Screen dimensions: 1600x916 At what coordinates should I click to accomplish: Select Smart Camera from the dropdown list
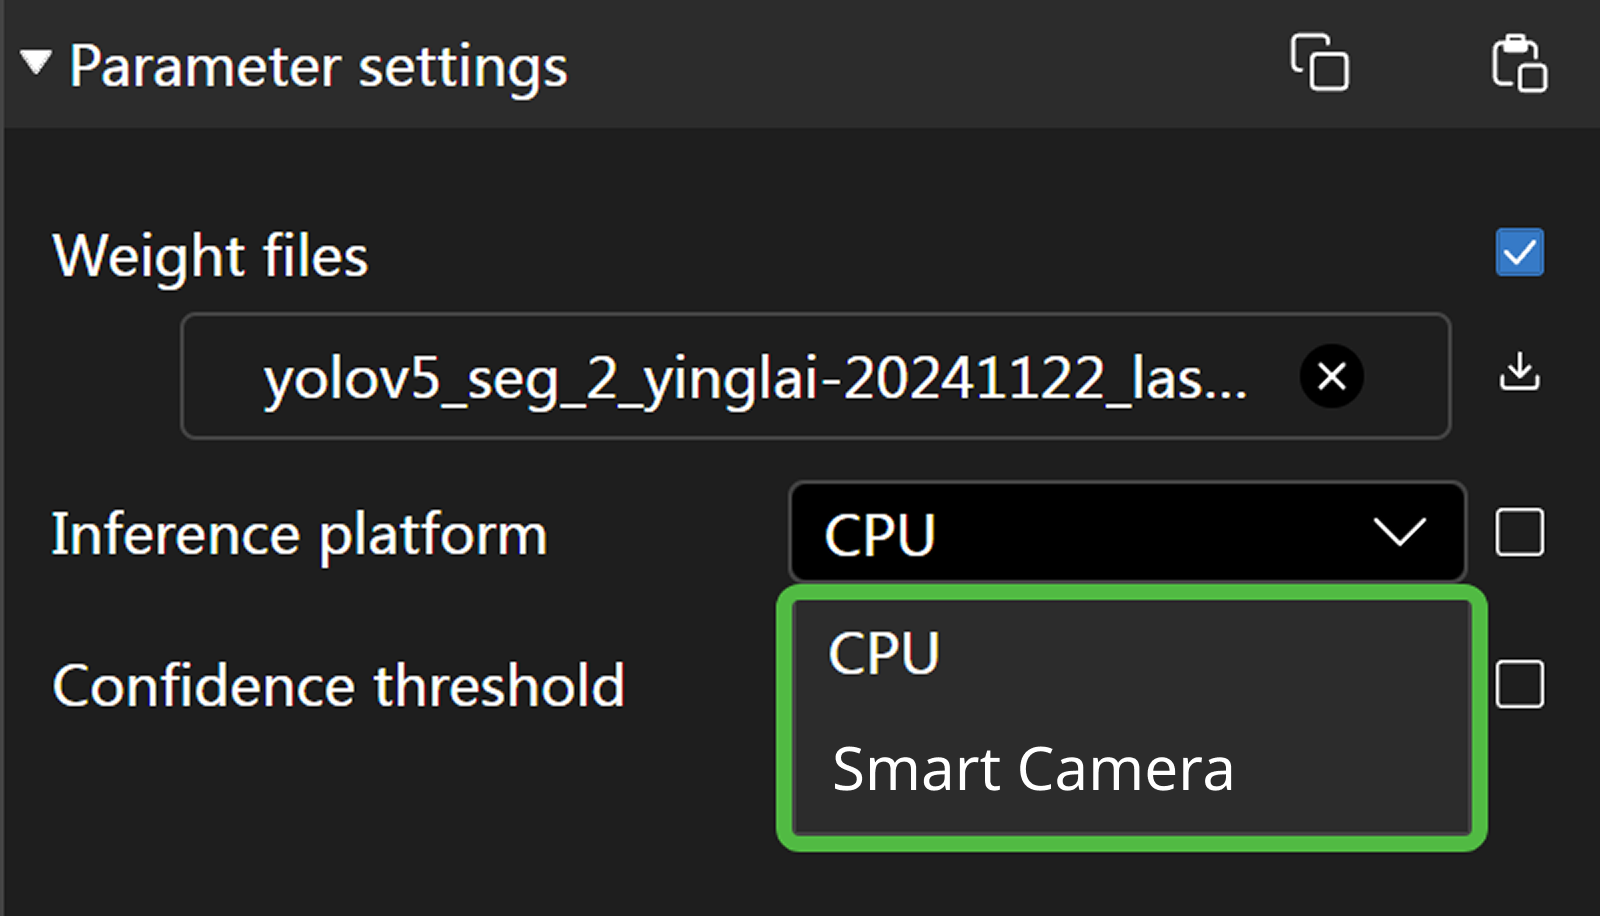click(1032, 769)
